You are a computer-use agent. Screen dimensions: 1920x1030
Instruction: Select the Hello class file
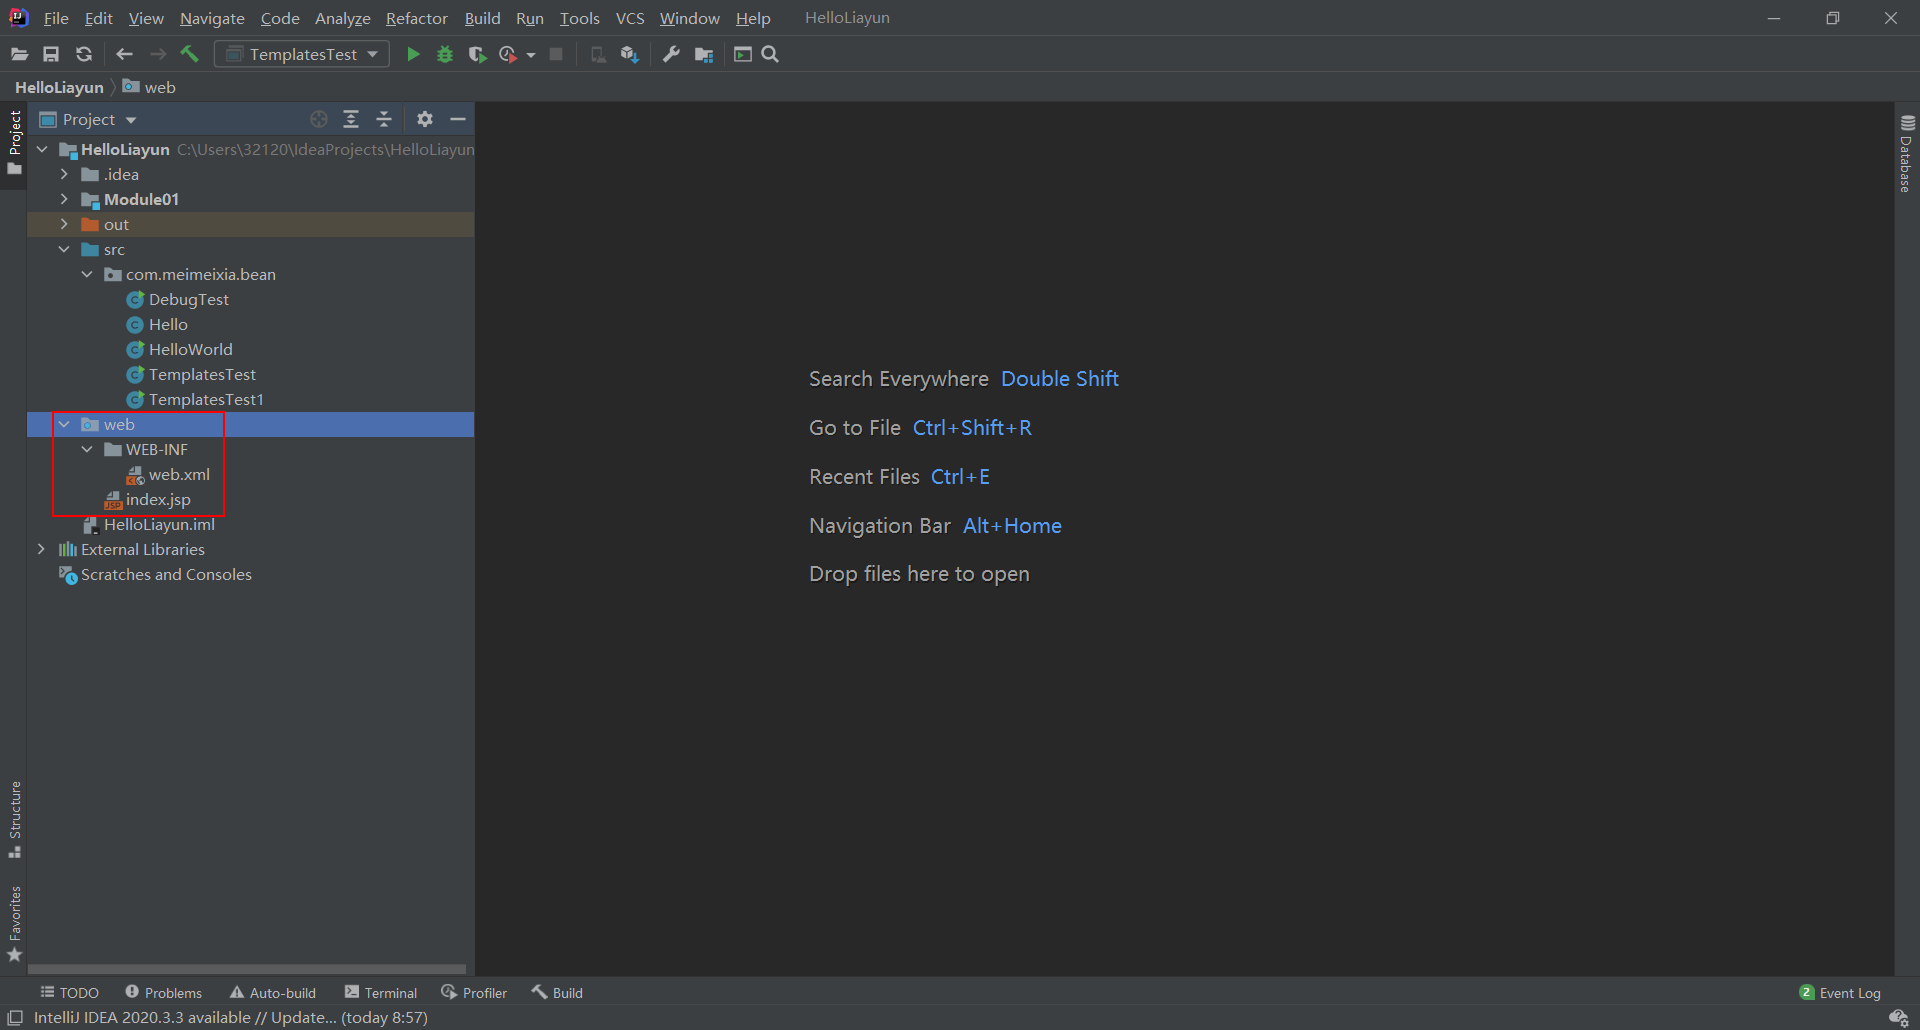167,324
